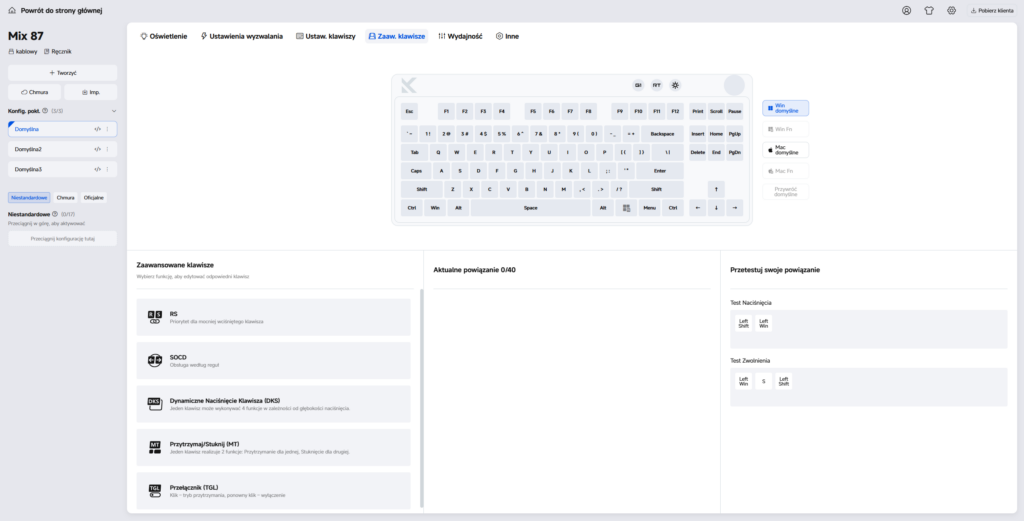Open code icon on Domyślna2 profile
This screenshot has width=1024, height=521.
pyautogui.click(x=97, y=149)
